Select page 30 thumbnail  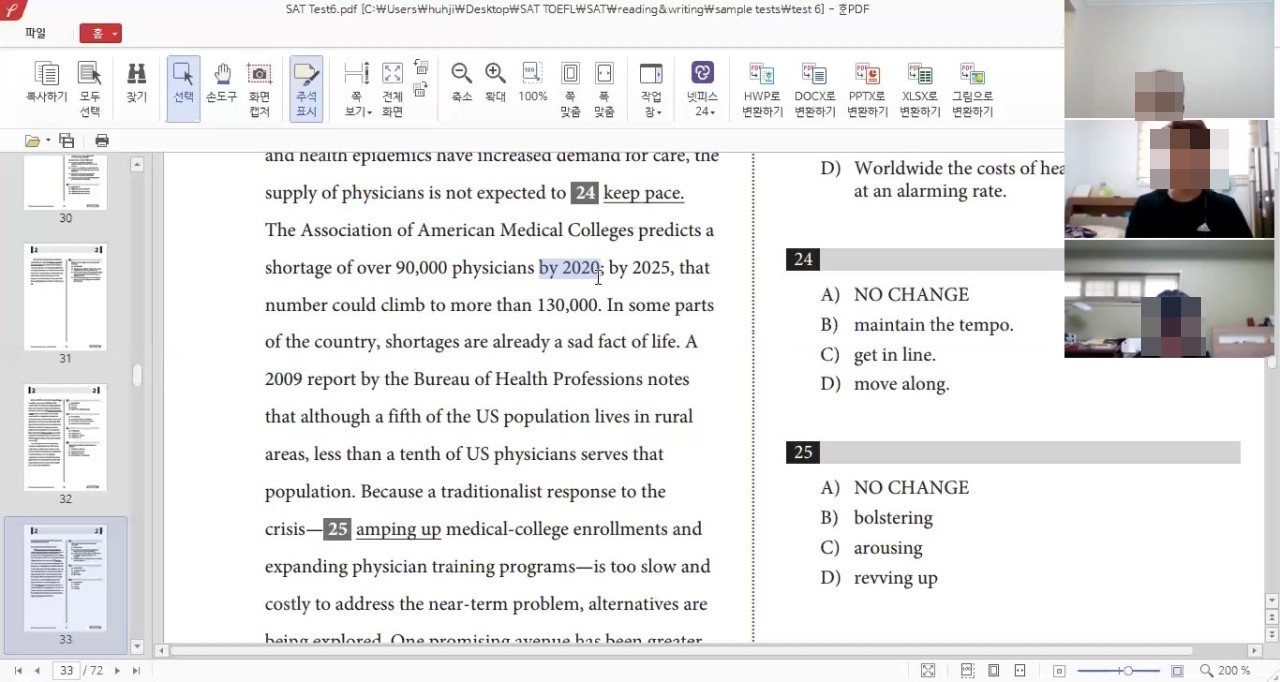pos(65,182)
